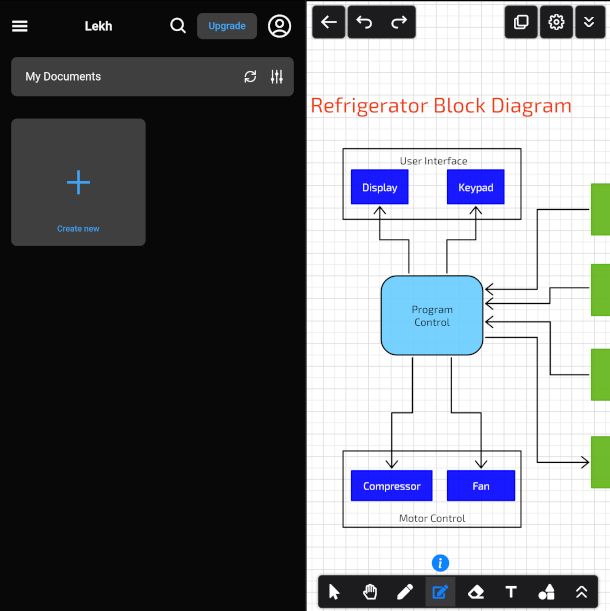The height and width of the screenshot is (611, 610).
Task: Go back with the left arrow button
Action: [x=329, y=22]
